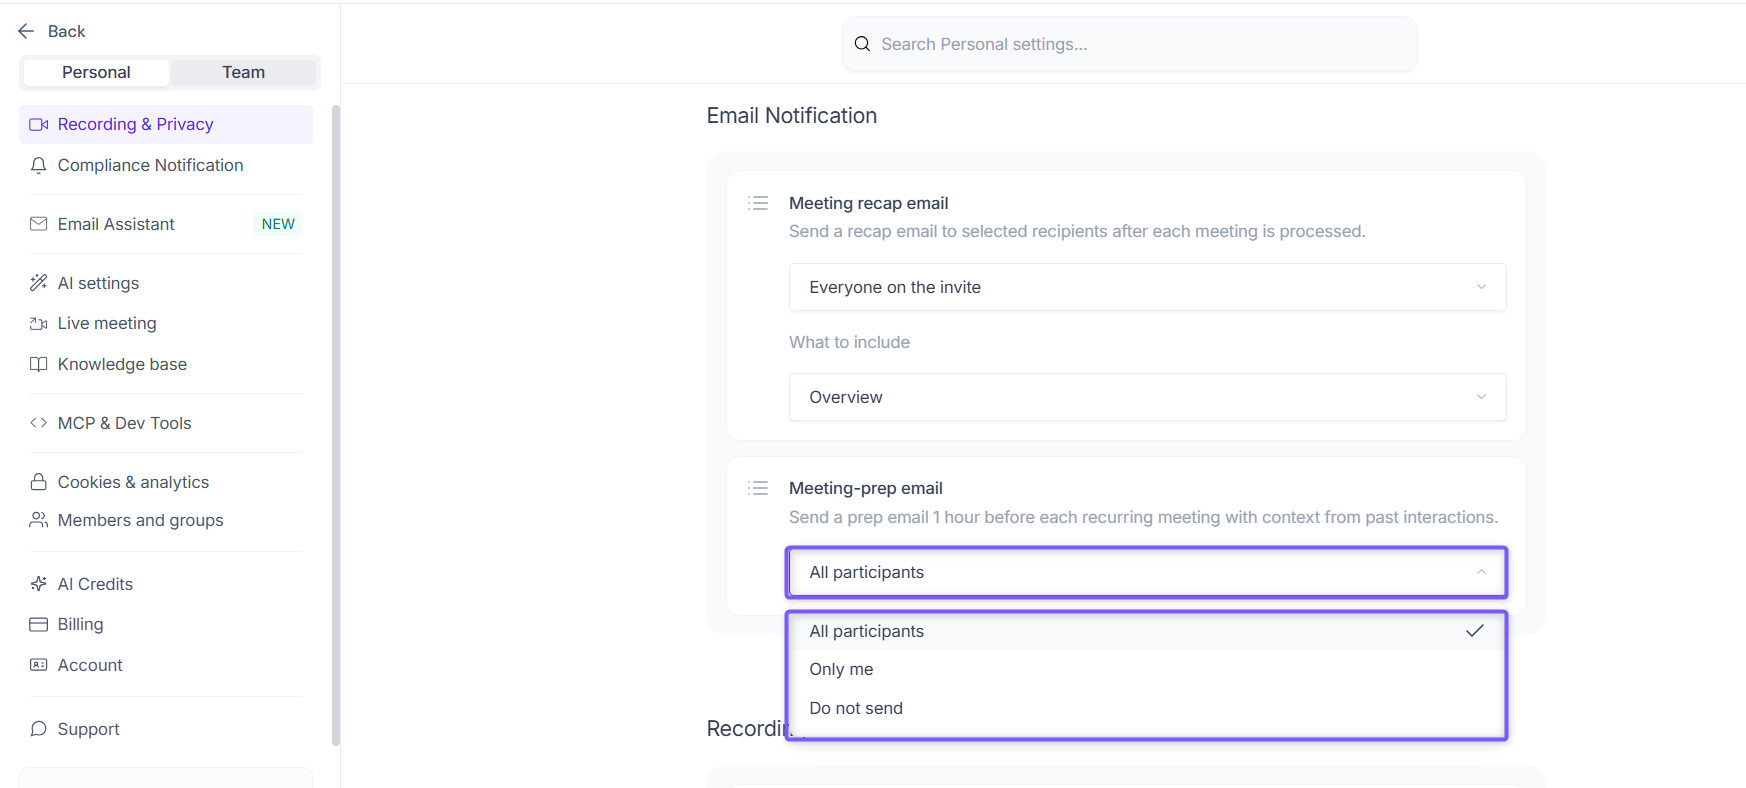Select the Only me option
The image size is (1746, 788).
coord(1147,669)
